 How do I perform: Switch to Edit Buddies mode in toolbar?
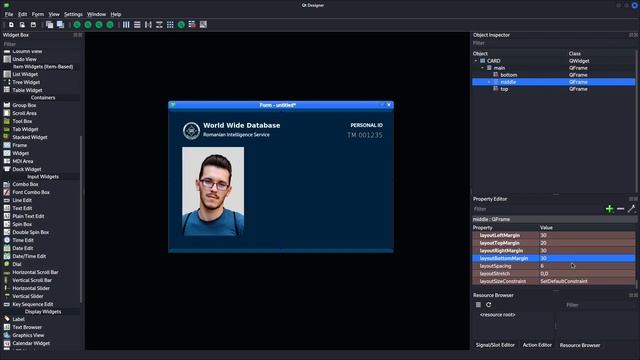[x=99, y=25]
